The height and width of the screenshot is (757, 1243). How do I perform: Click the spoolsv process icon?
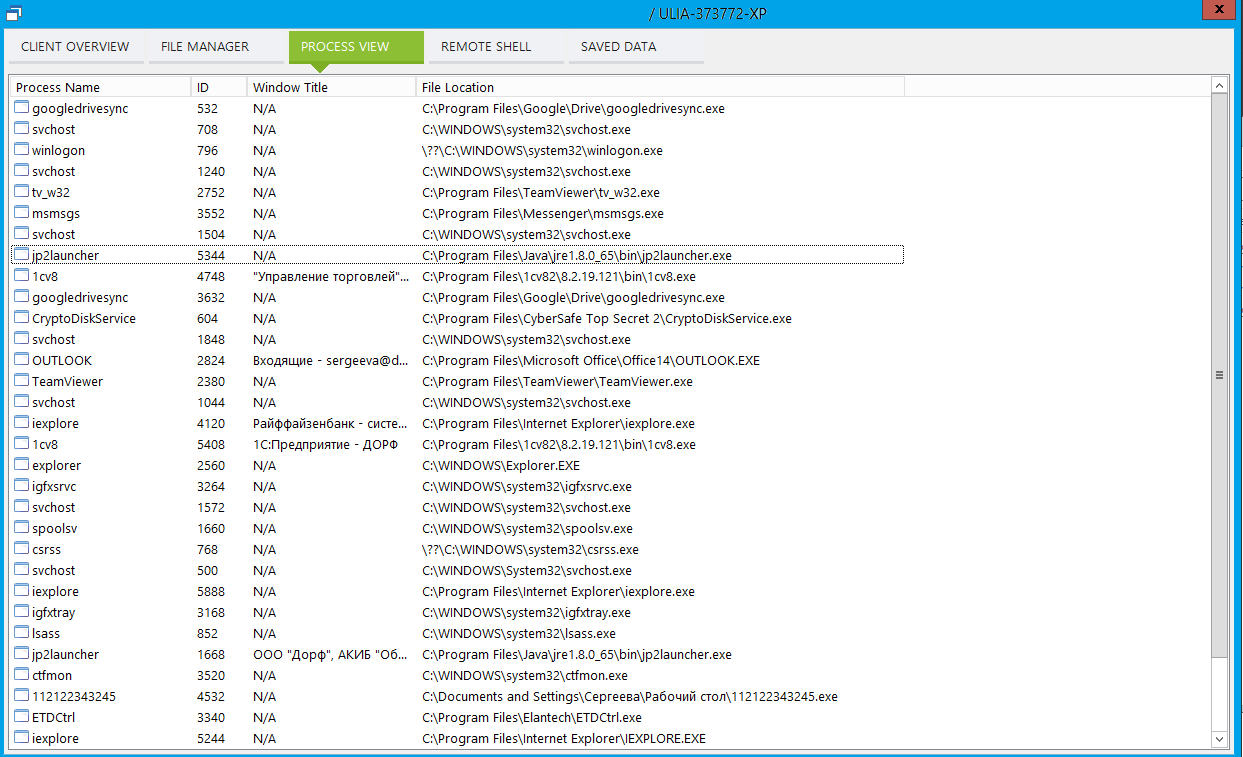click(22, 528)
